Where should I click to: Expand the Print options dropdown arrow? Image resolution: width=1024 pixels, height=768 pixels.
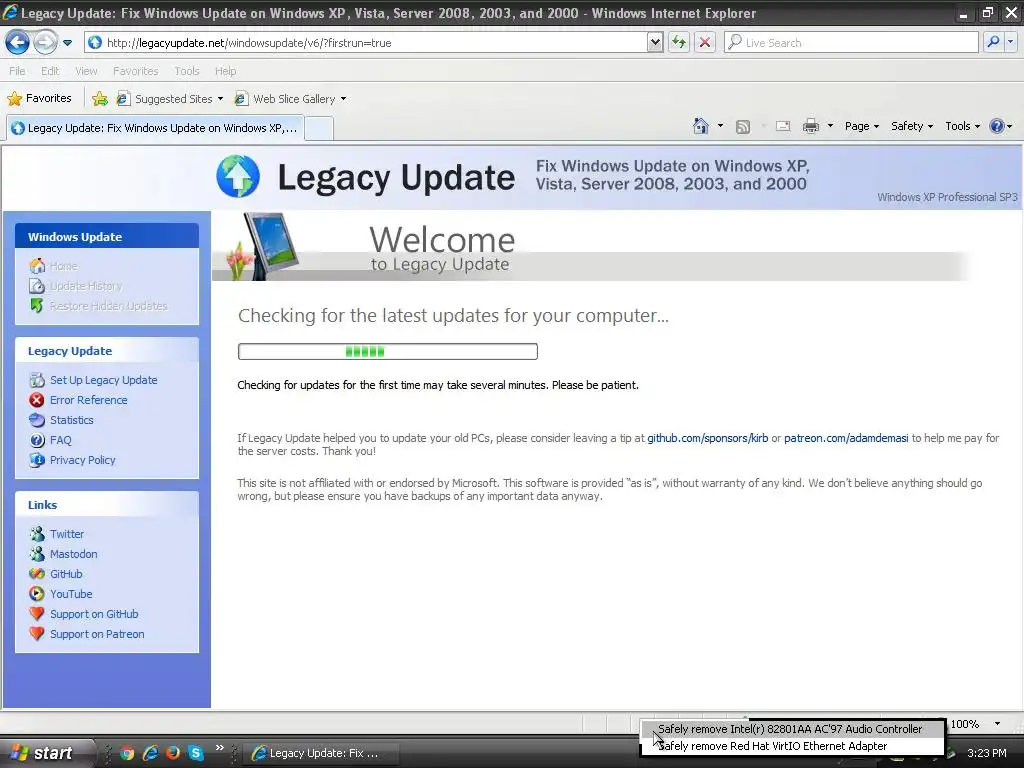point(830,126)
